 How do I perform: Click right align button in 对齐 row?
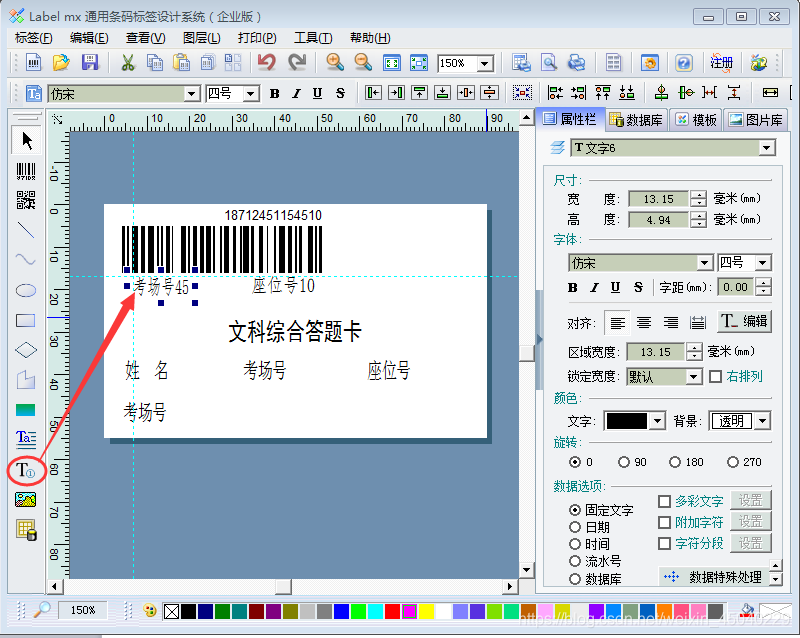(x=671, y=323)
